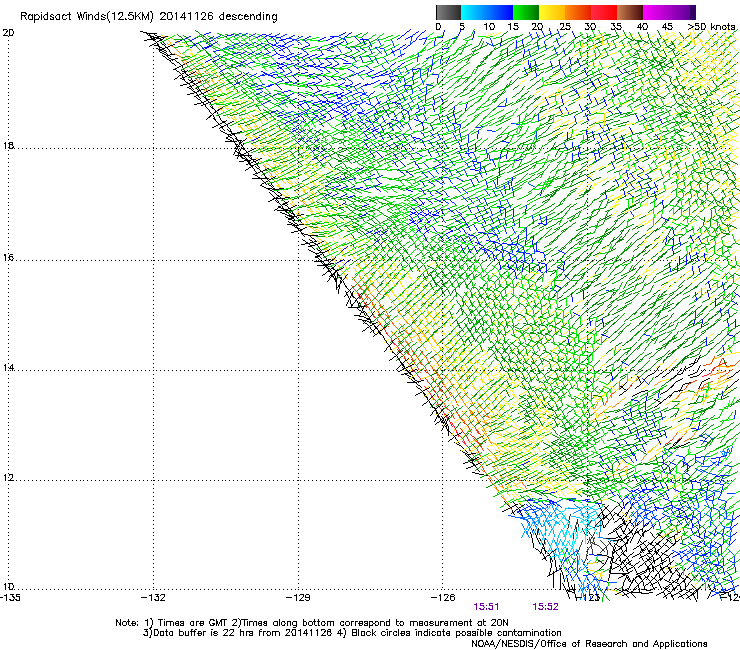The height and width of the screenshot is (650, 740).
Task: Click the title 'Rapidscat Winds(12.5KM) 20141126 descending'
Action: click(x=149, y=17)
